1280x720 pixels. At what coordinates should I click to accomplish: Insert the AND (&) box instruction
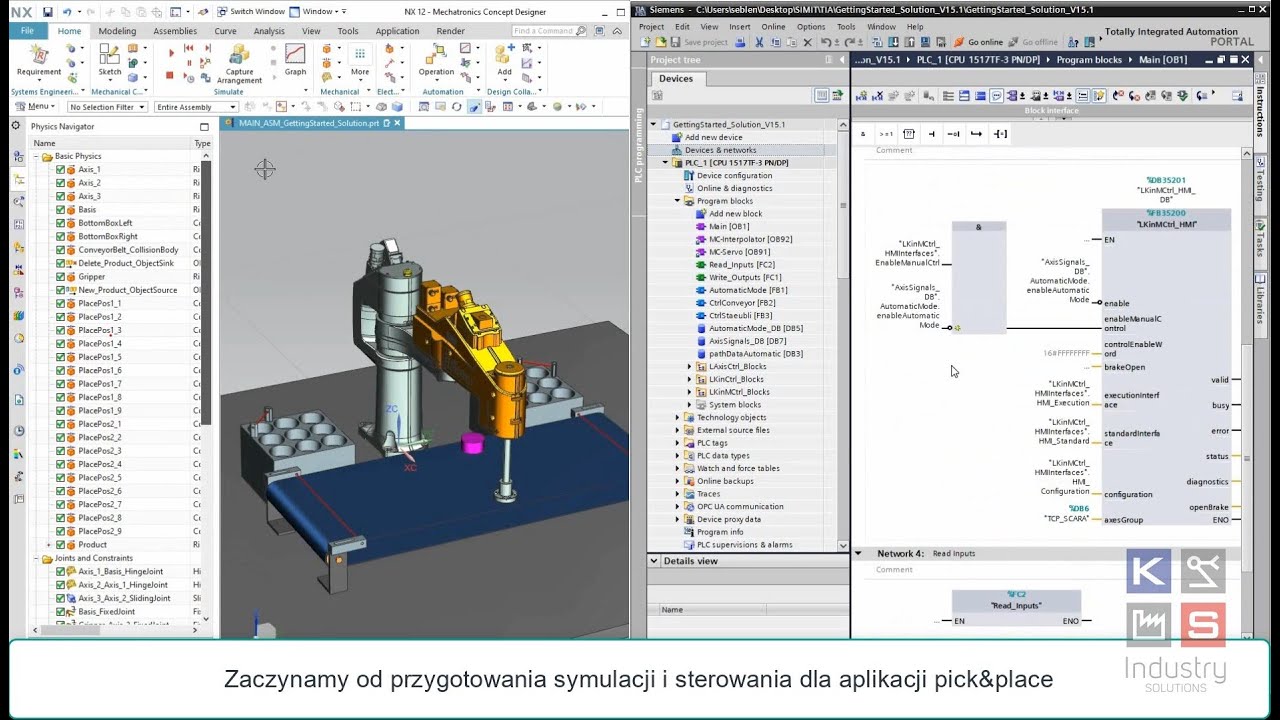coord(863,133)
